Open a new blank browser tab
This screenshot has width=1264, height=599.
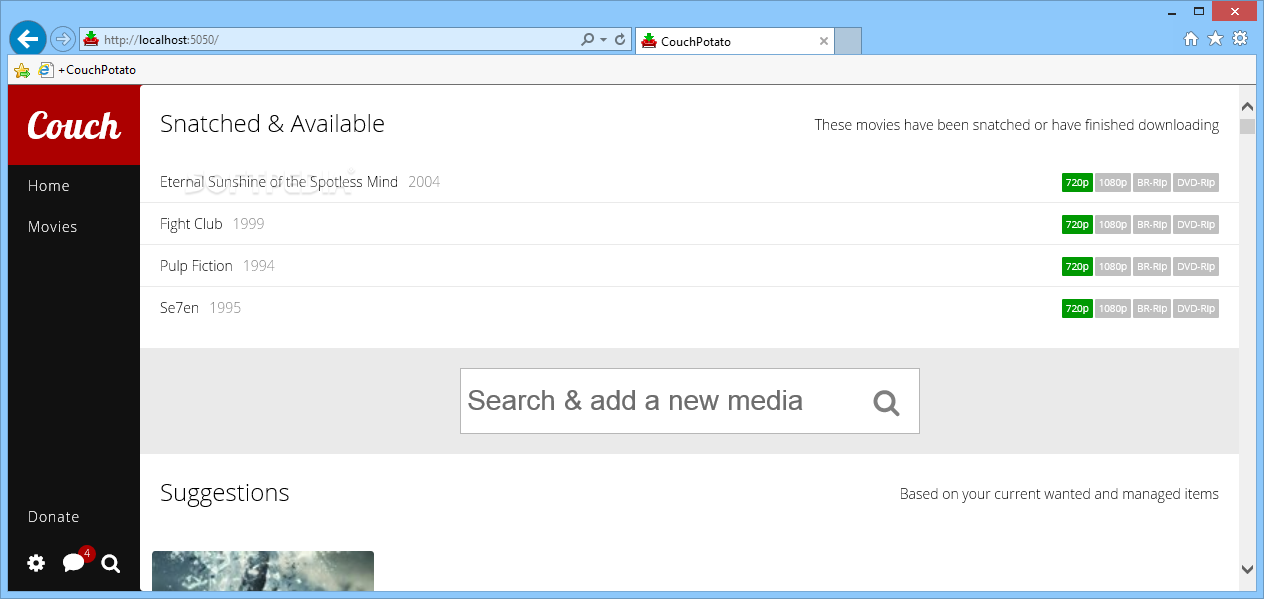click(848, 42)
